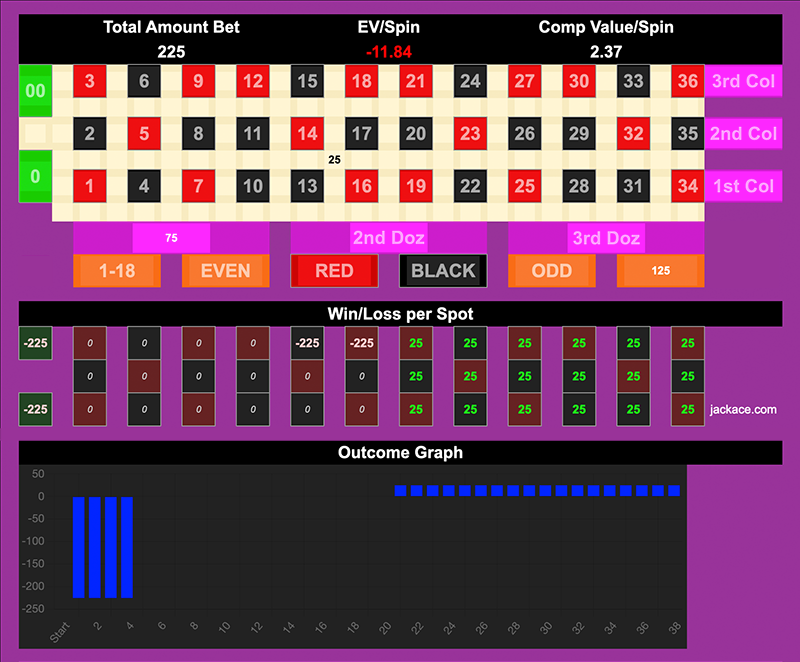Click the first dozen spot showing 75
Viewport: 800px width, 662px height.
pos(171,238)
